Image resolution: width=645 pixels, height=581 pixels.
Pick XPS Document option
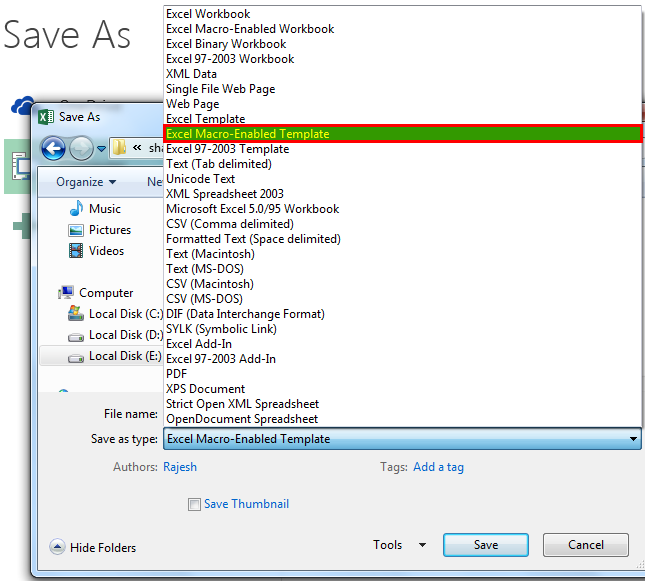(x=402, y=389)
